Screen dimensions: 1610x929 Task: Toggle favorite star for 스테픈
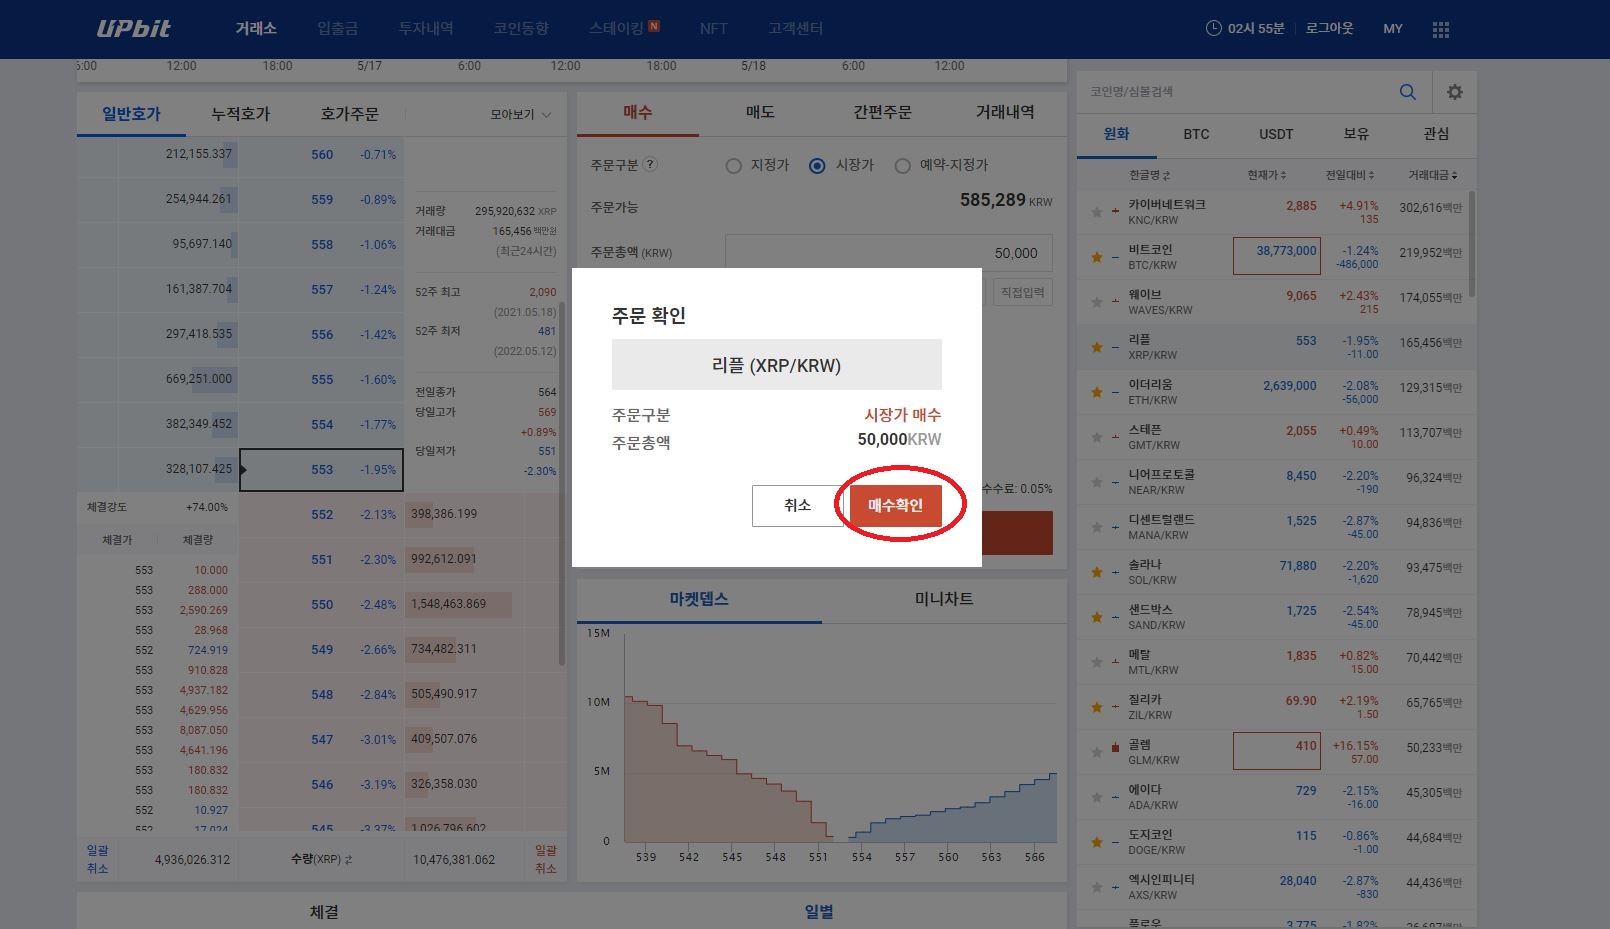(x=1097, y=437)
